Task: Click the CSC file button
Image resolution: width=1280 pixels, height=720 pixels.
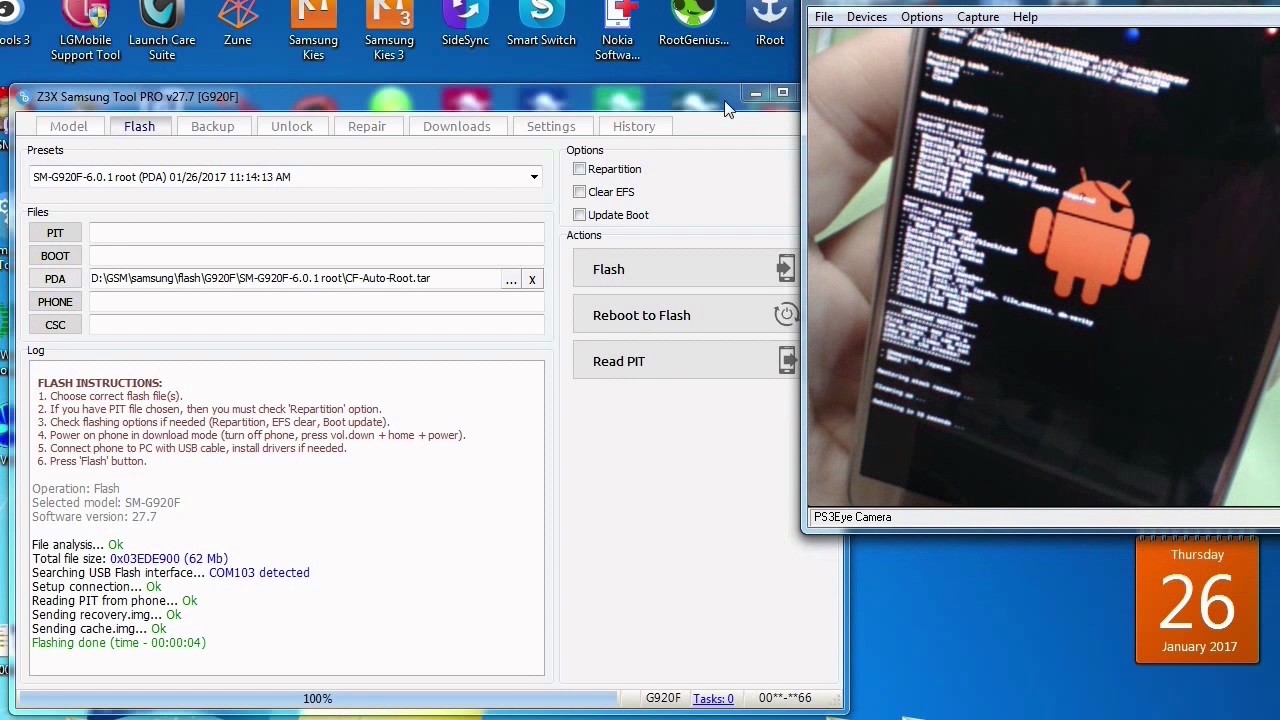Action: 55,325
